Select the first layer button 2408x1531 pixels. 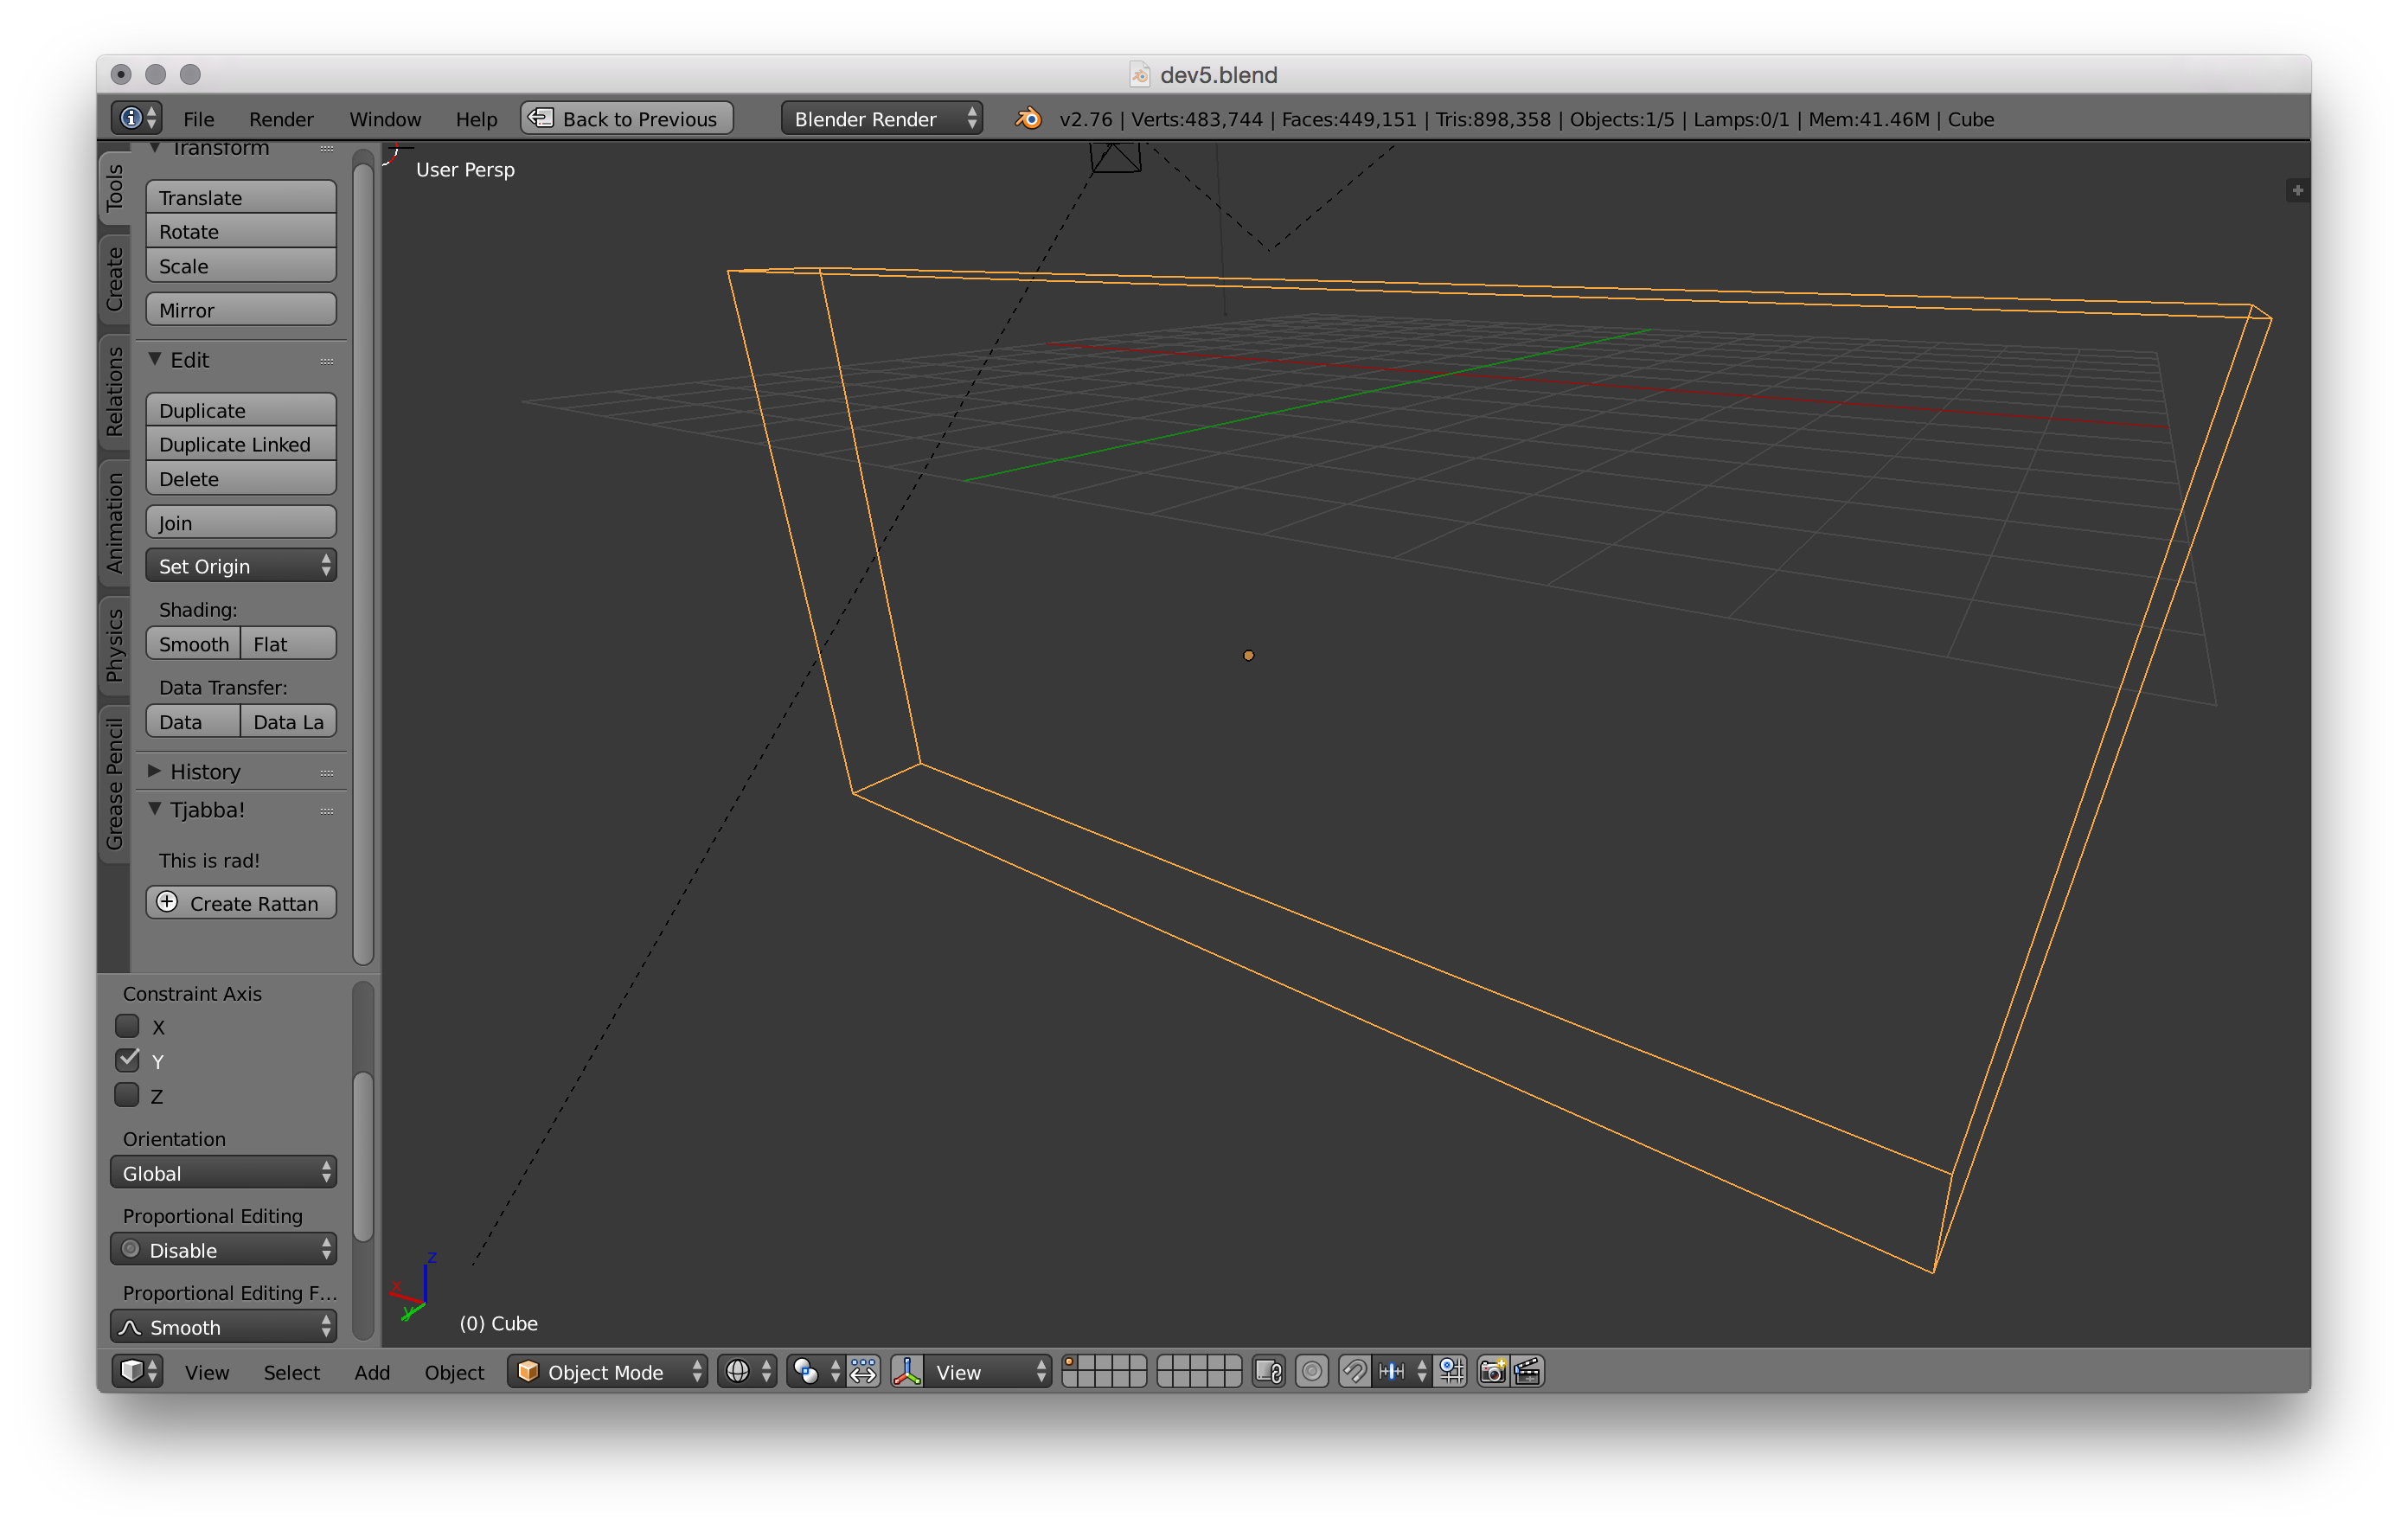tap(1070, 1363)
